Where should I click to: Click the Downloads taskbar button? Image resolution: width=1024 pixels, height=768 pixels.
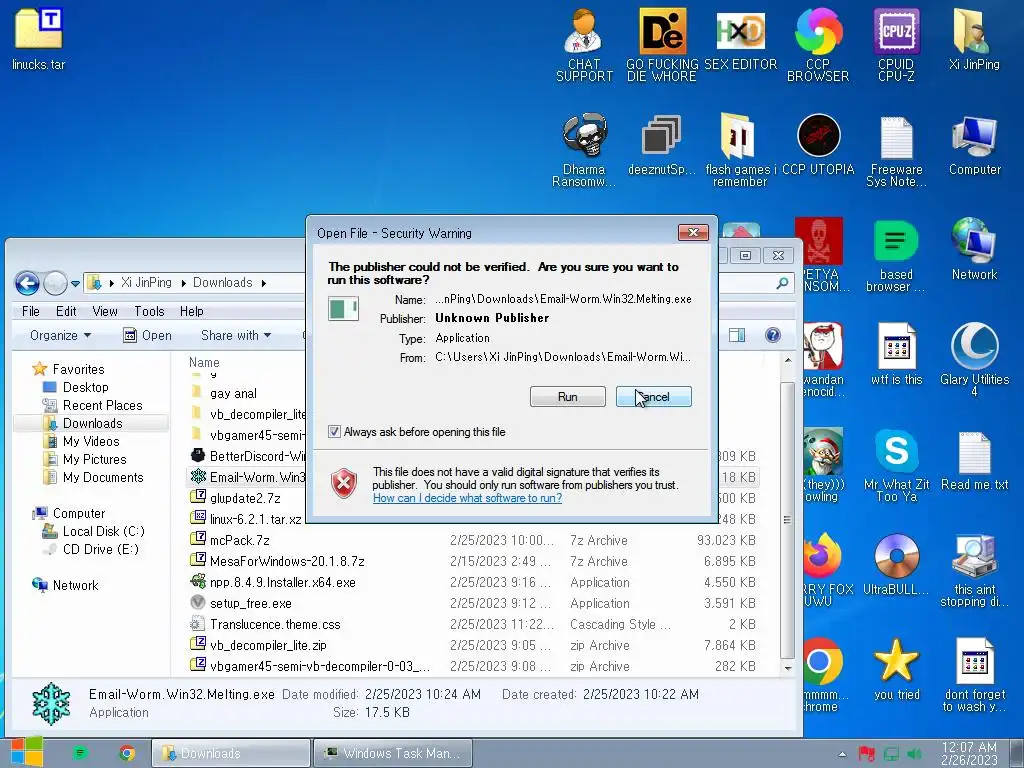[231, 754]
